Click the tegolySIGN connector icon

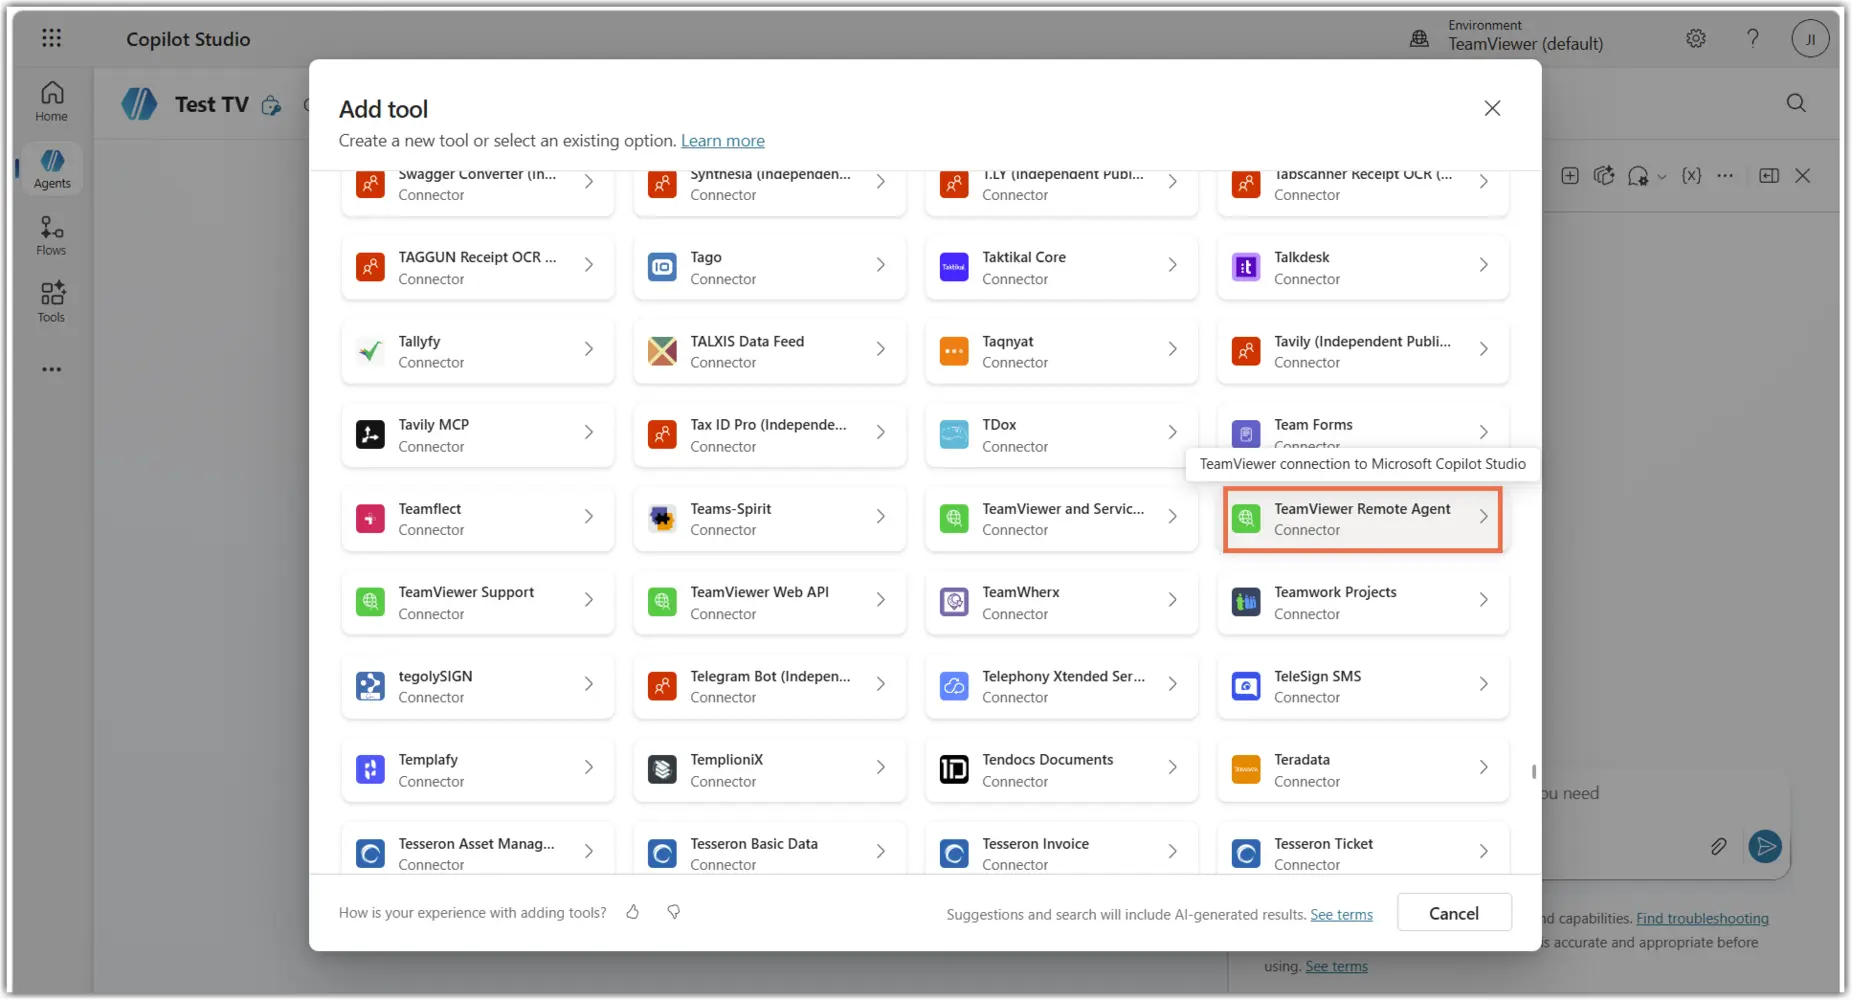click(x=370, y=686)
